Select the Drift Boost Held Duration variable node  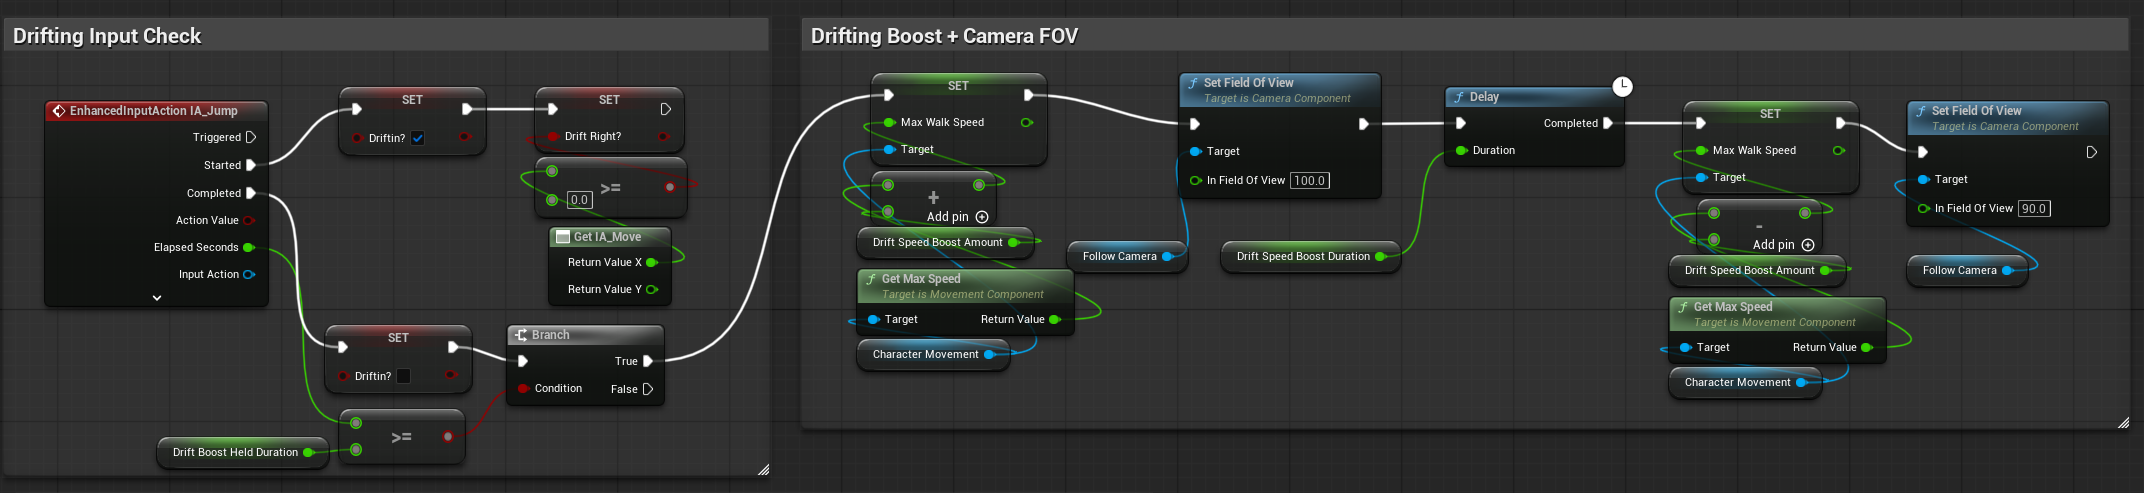[235, 452]
